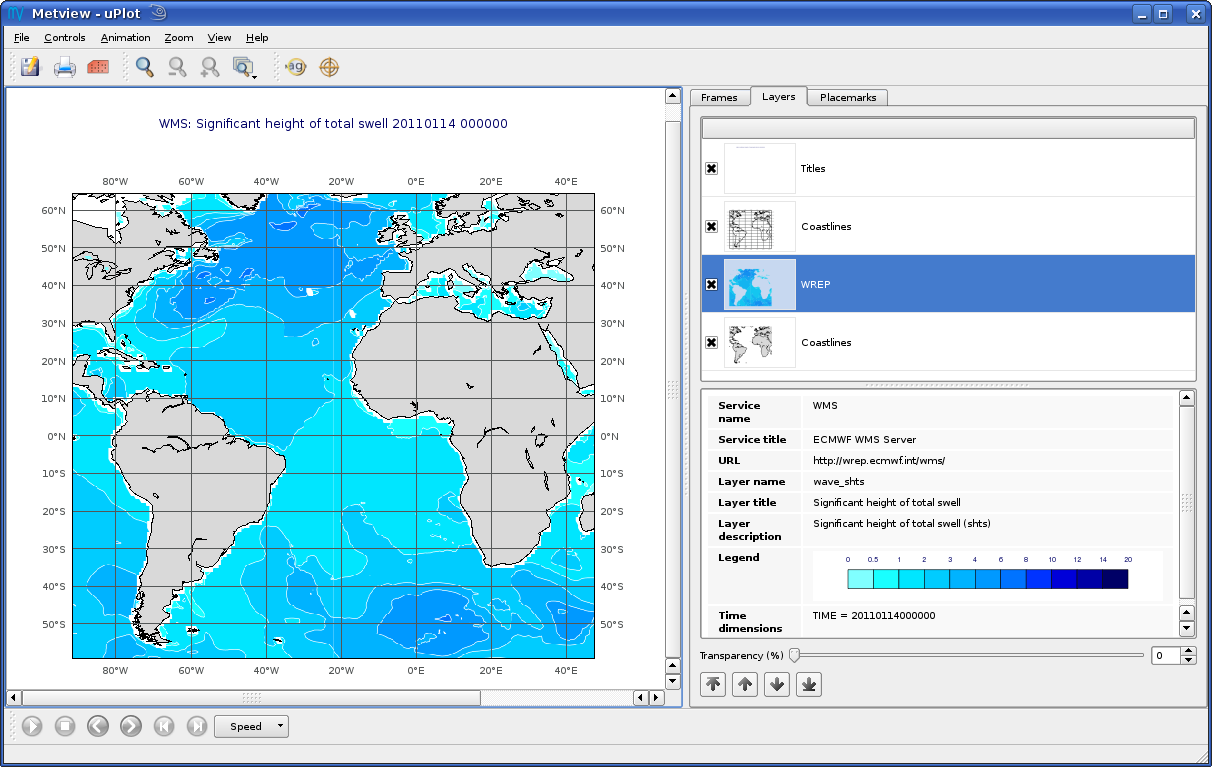Uncheck the Titles layer checkbox

click(x=711, y=168)
